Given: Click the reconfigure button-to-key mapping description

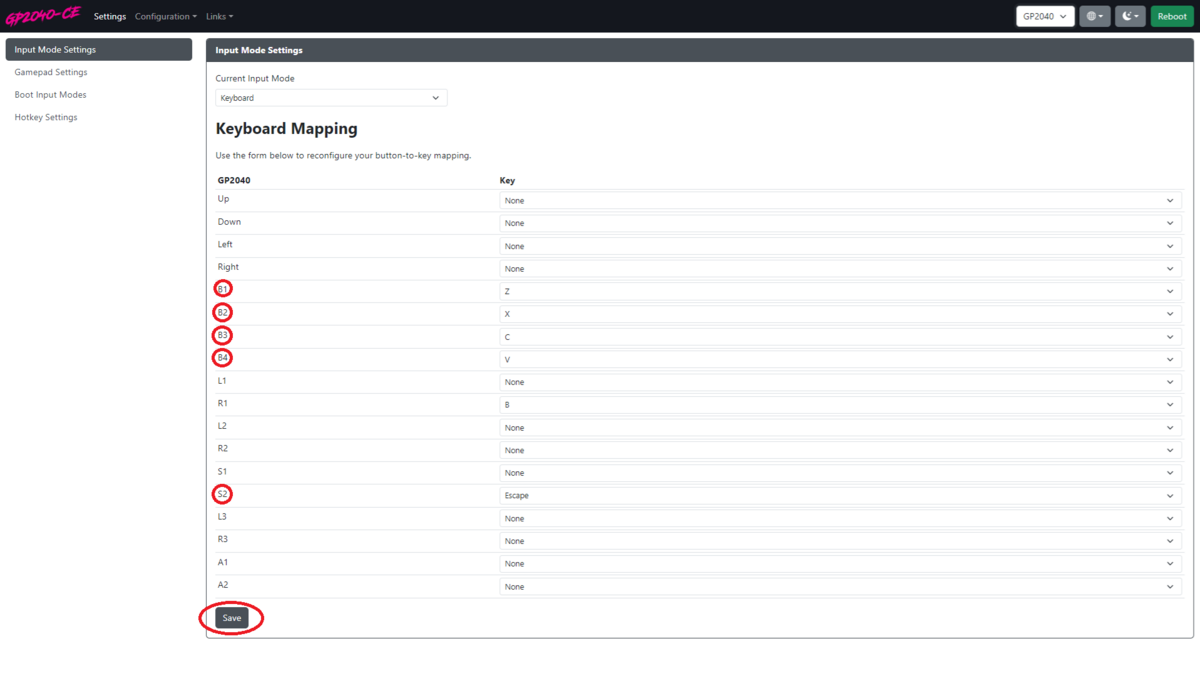Looking at the screenshot, I should click(343, 156).
